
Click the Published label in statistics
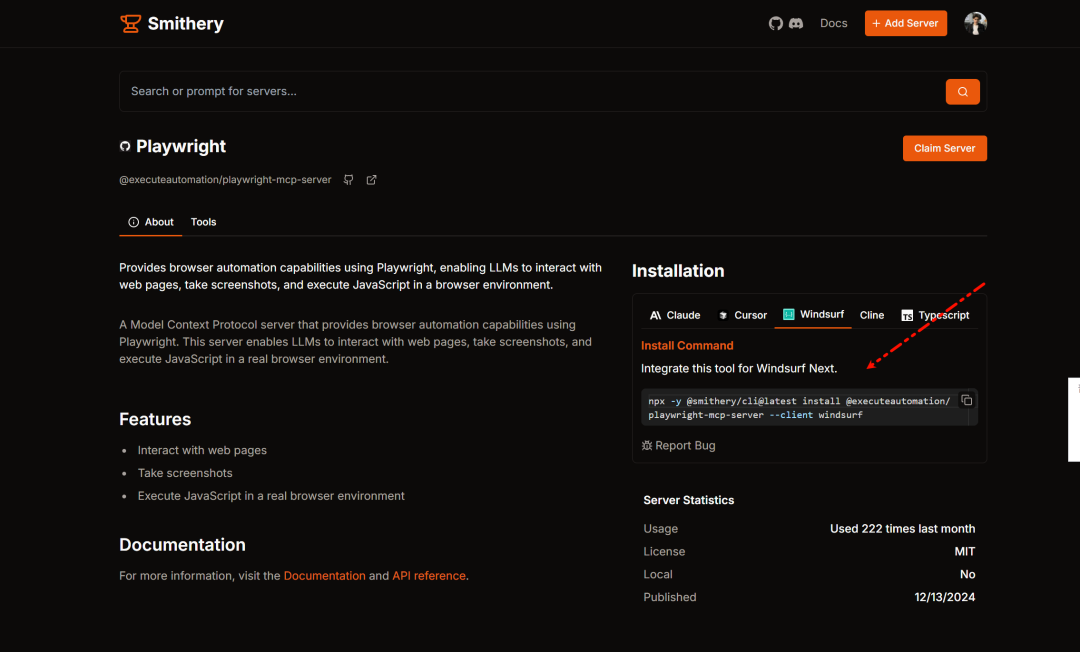(x=669, y=597)
